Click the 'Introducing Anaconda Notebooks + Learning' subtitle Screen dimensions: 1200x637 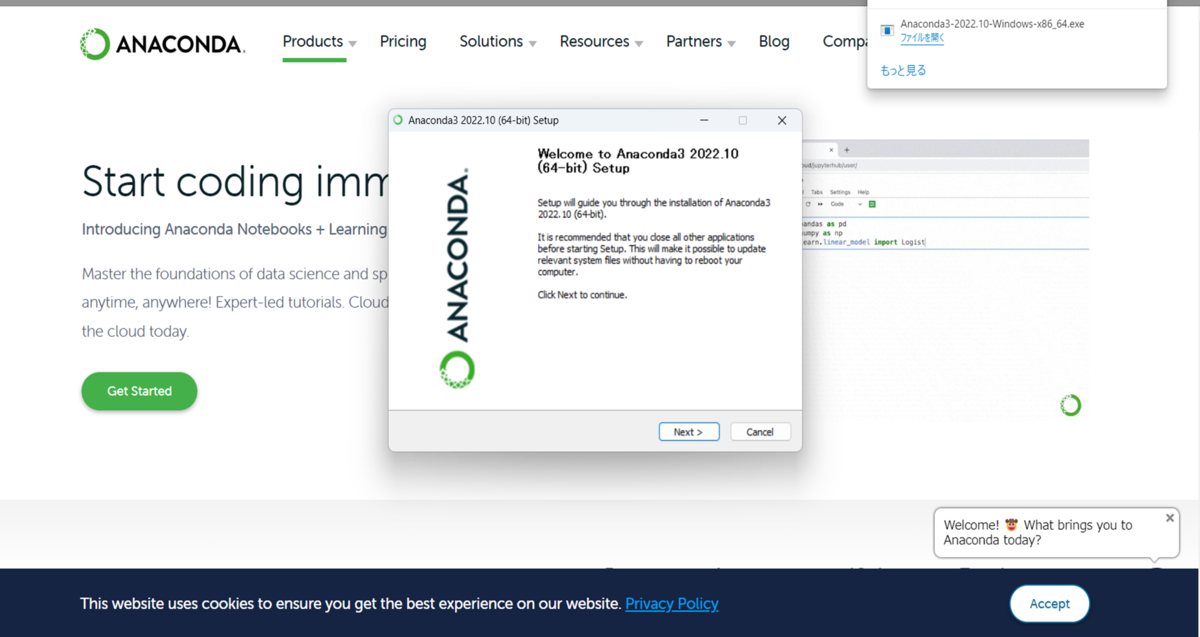tap(235, 229)
